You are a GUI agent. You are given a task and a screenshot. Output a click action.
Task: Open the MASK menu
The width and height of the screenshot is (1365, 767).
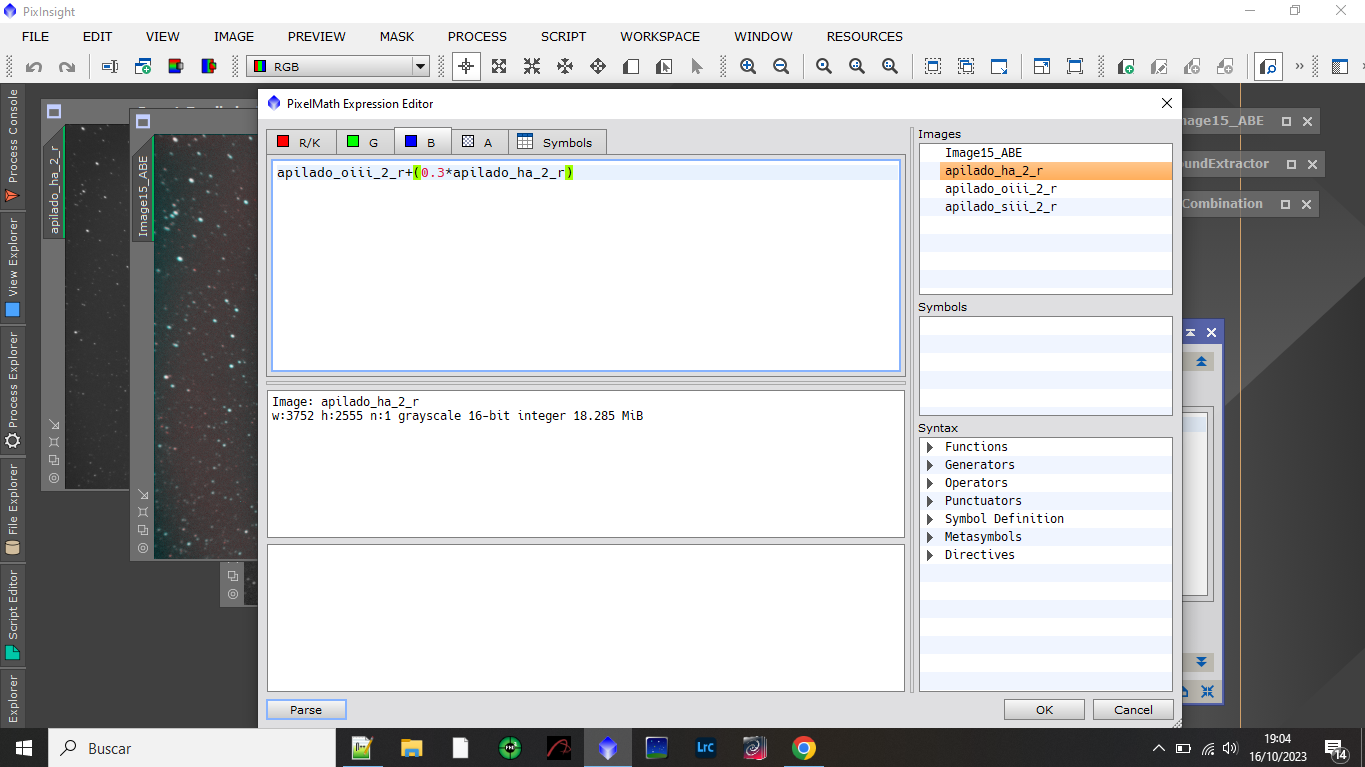[397, 36]
